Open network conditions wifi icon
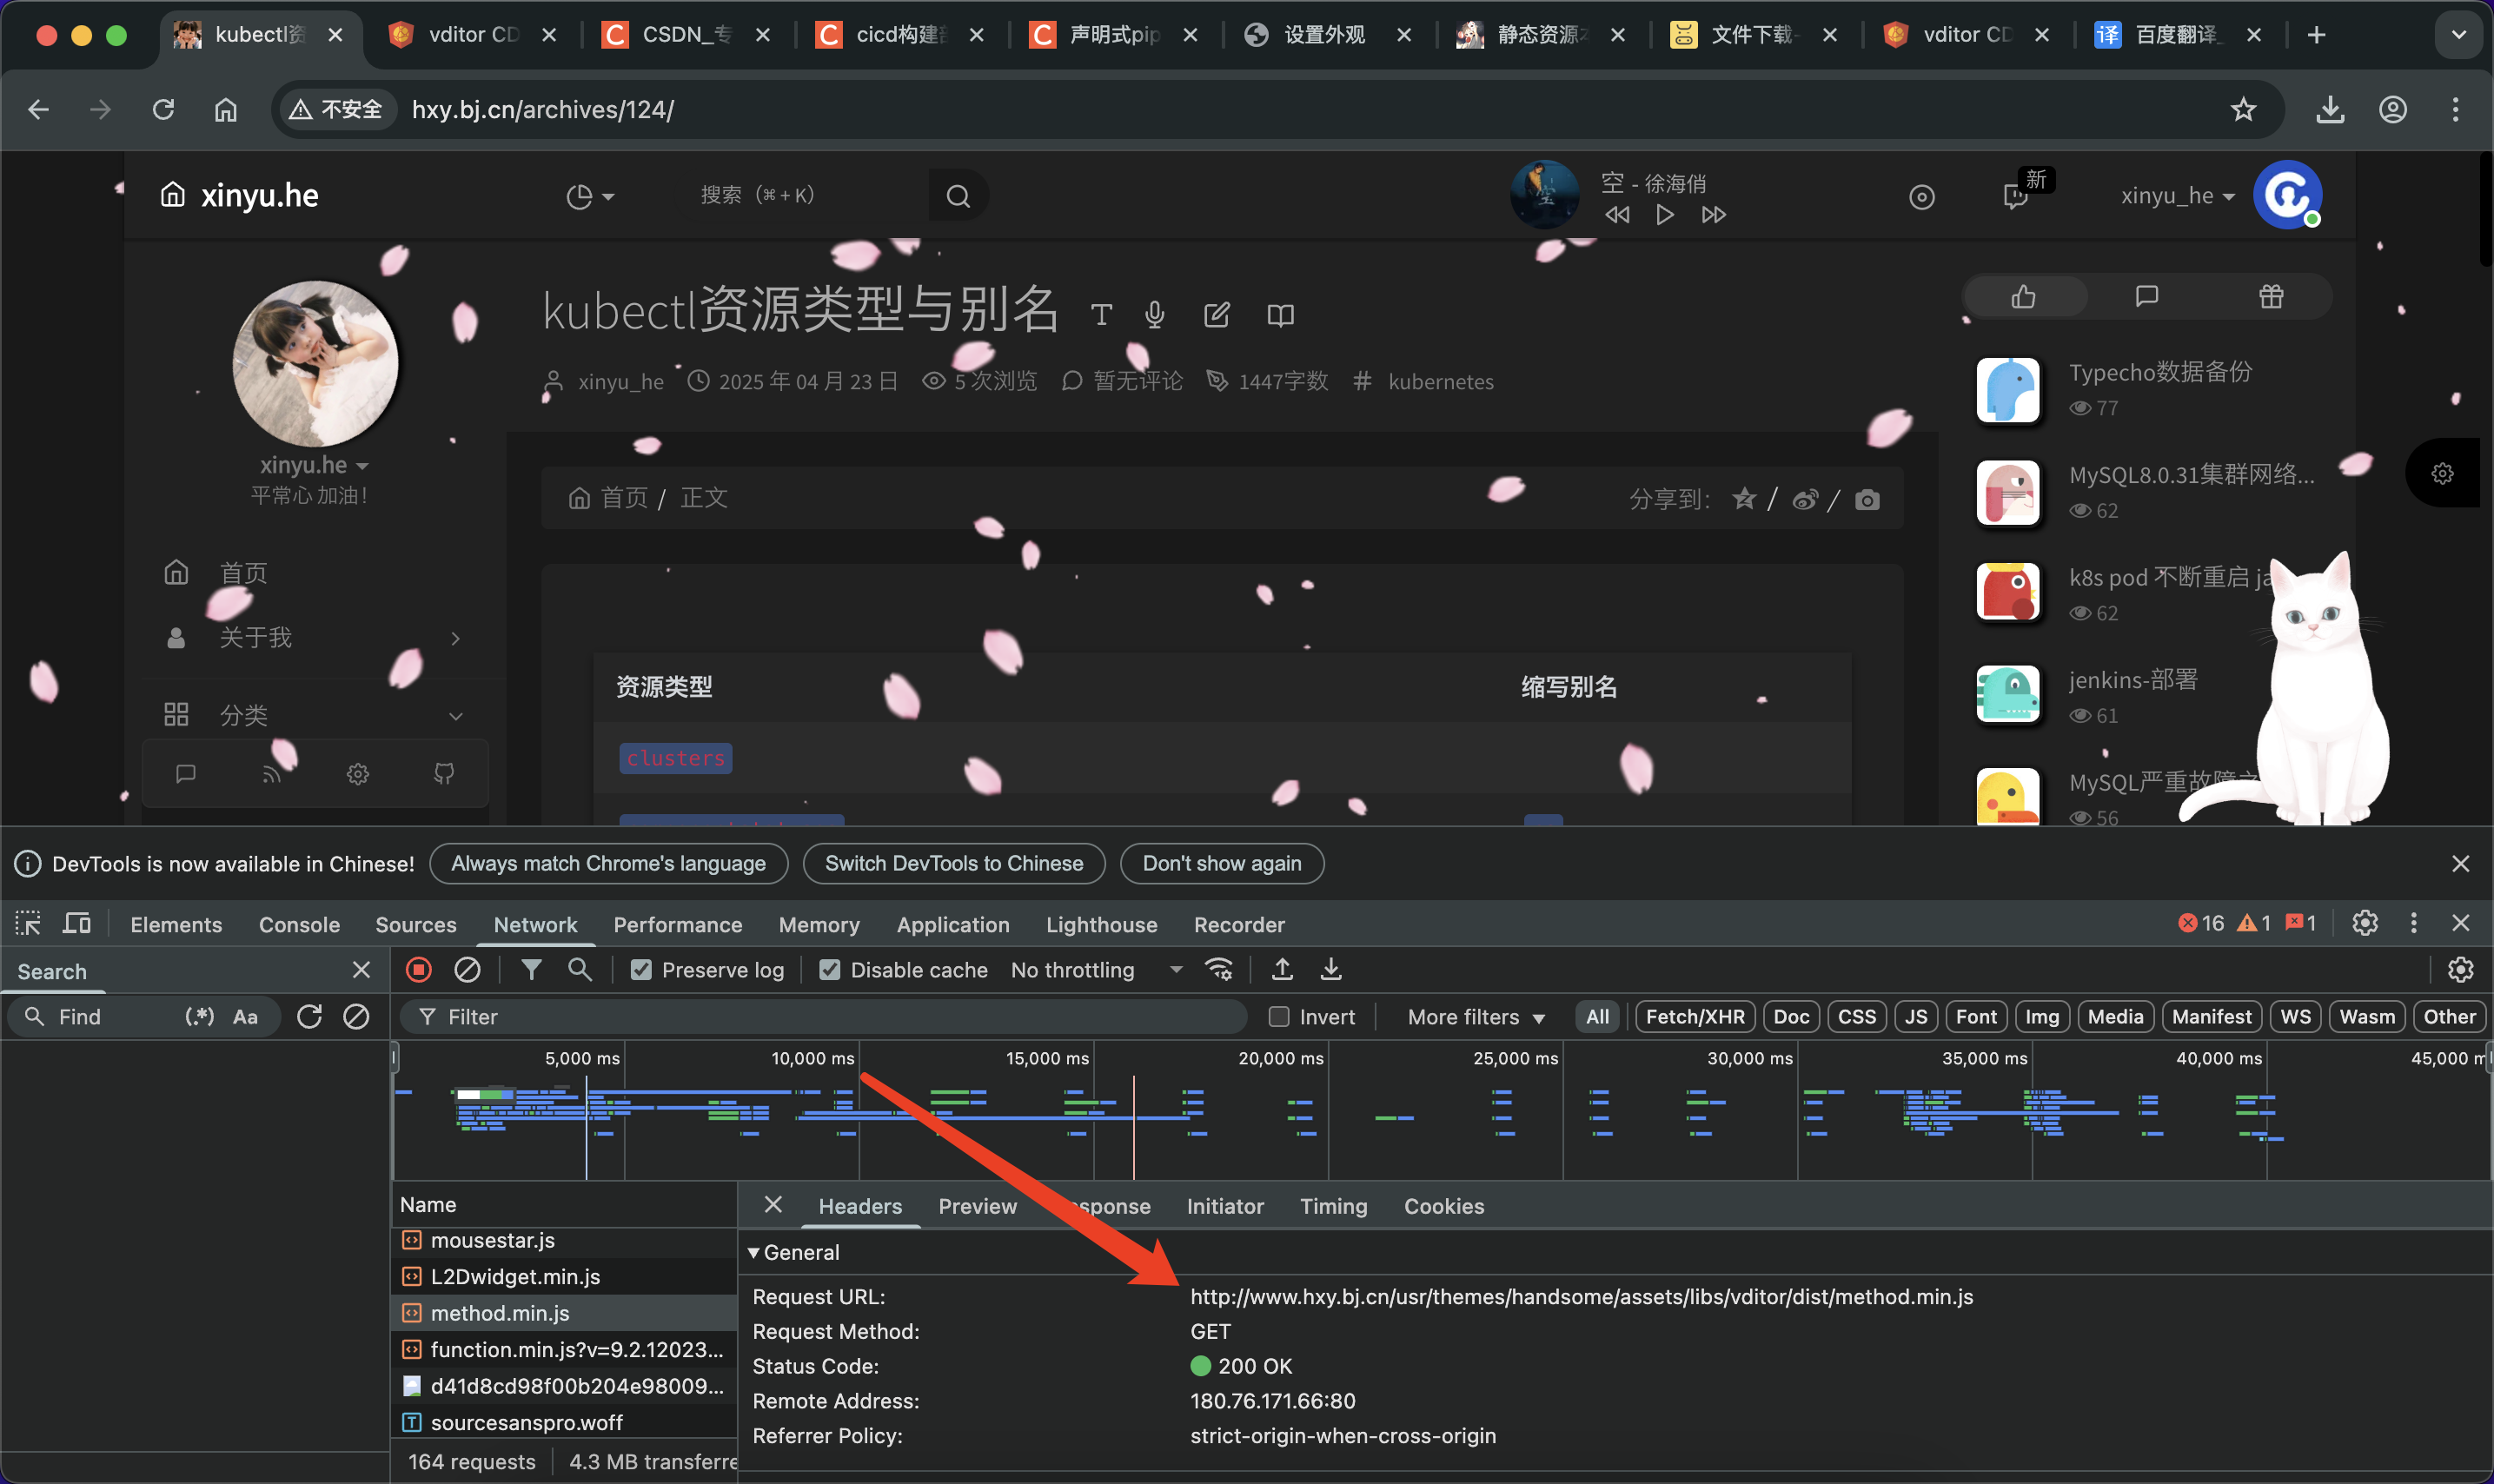This screenshot has width=2494, height=1484. click(1219, 969)
